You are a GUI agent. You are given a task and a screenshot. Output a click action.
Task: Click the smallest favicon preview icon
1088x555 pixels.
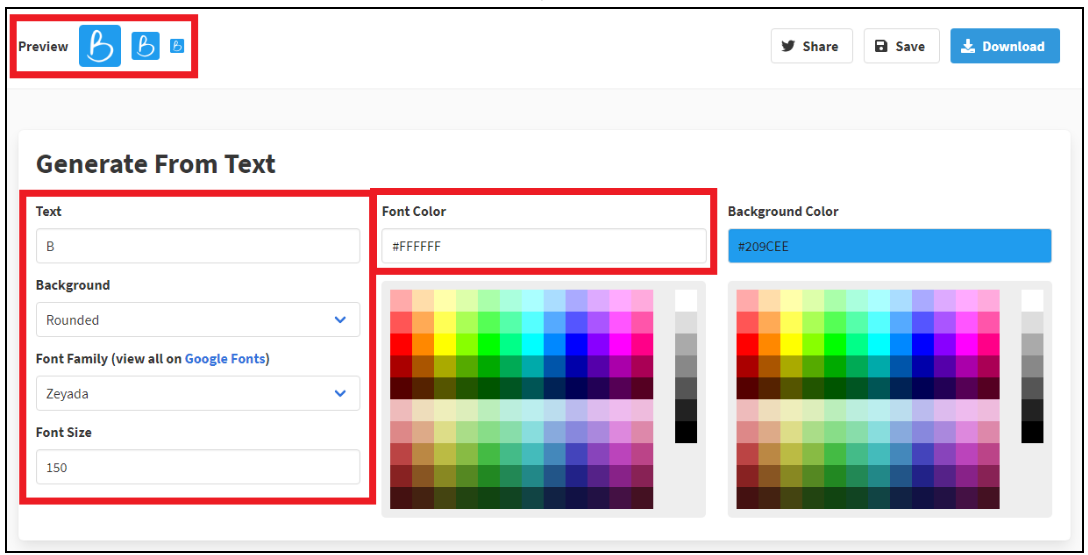[177, 46]
